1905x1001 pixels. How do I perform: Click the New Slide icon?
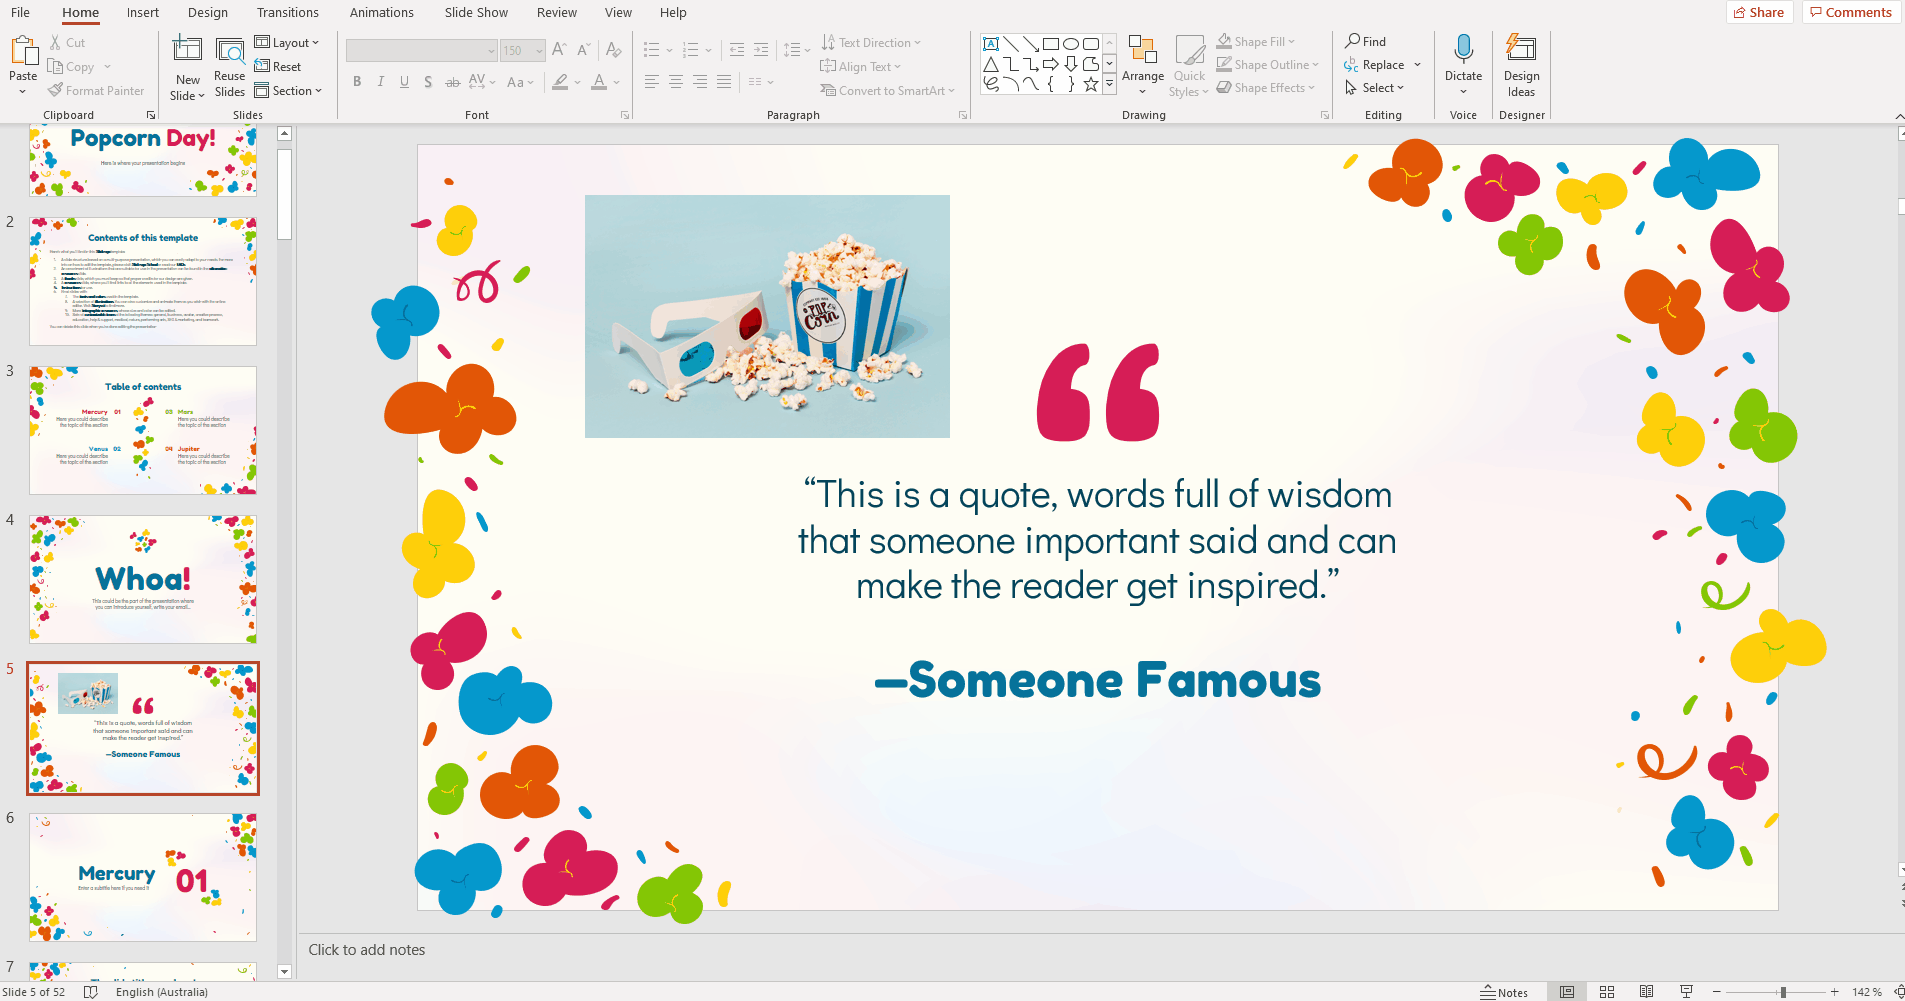pos(187,50)
